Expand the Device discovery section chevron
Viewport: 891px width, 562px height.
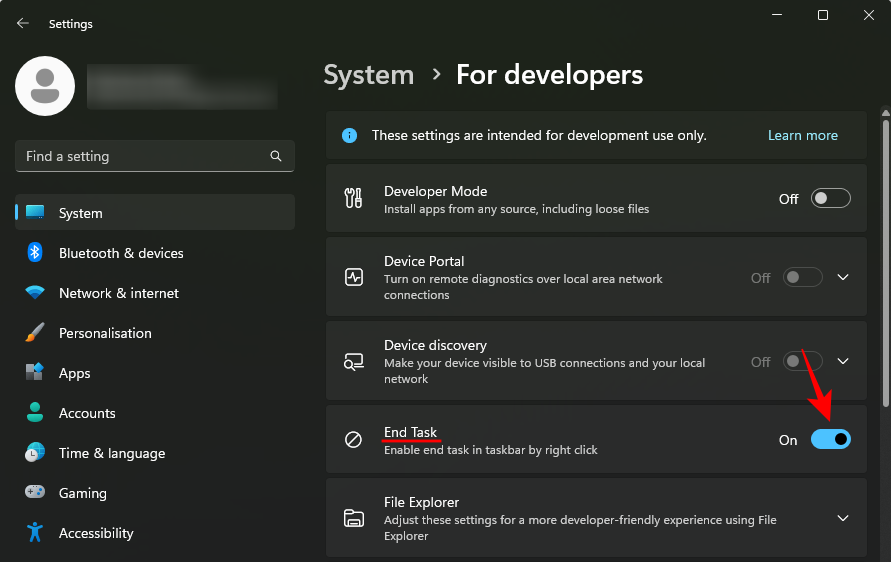point(843,362)
